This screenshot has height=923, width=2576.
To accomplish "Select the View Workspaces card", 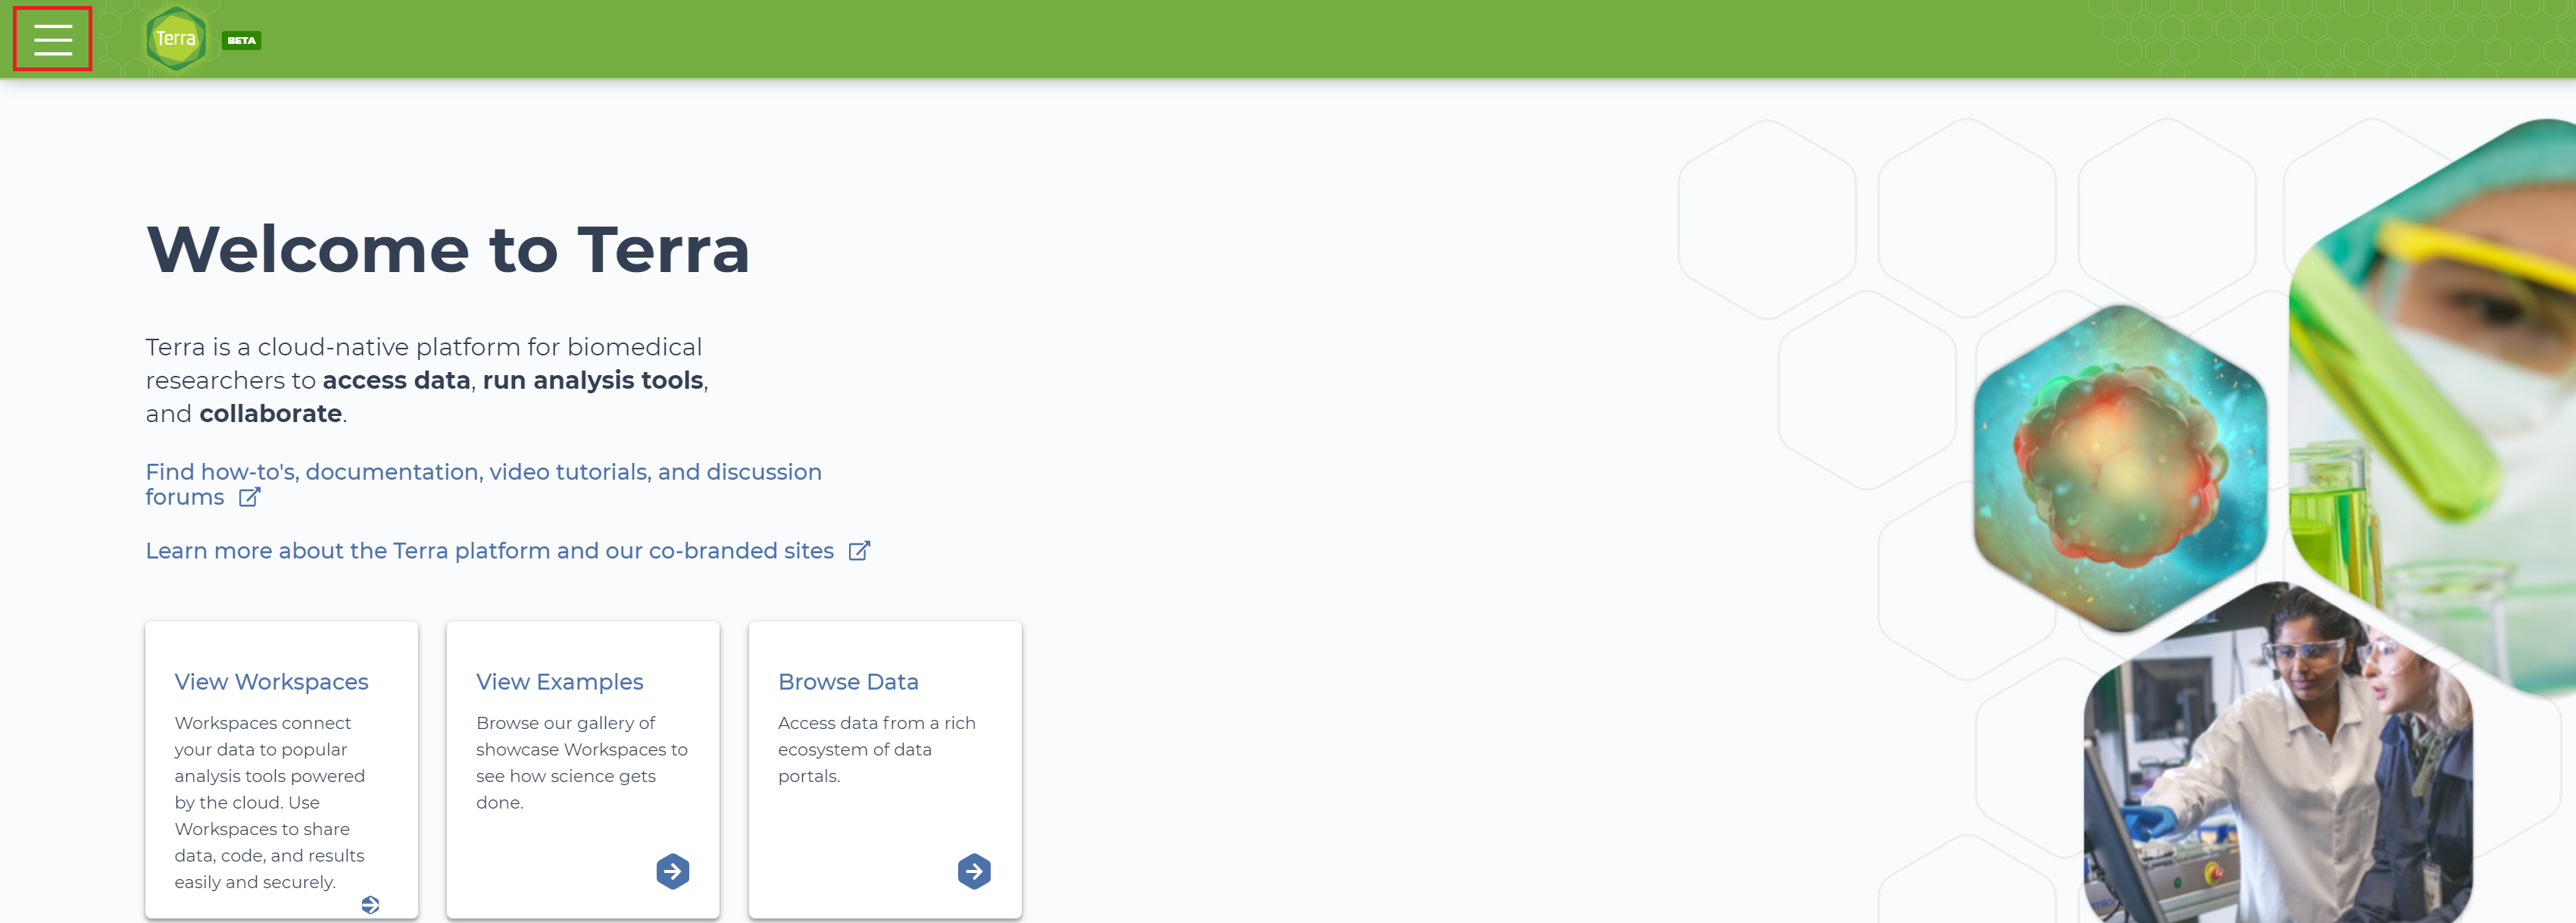I will coord(281,770).
